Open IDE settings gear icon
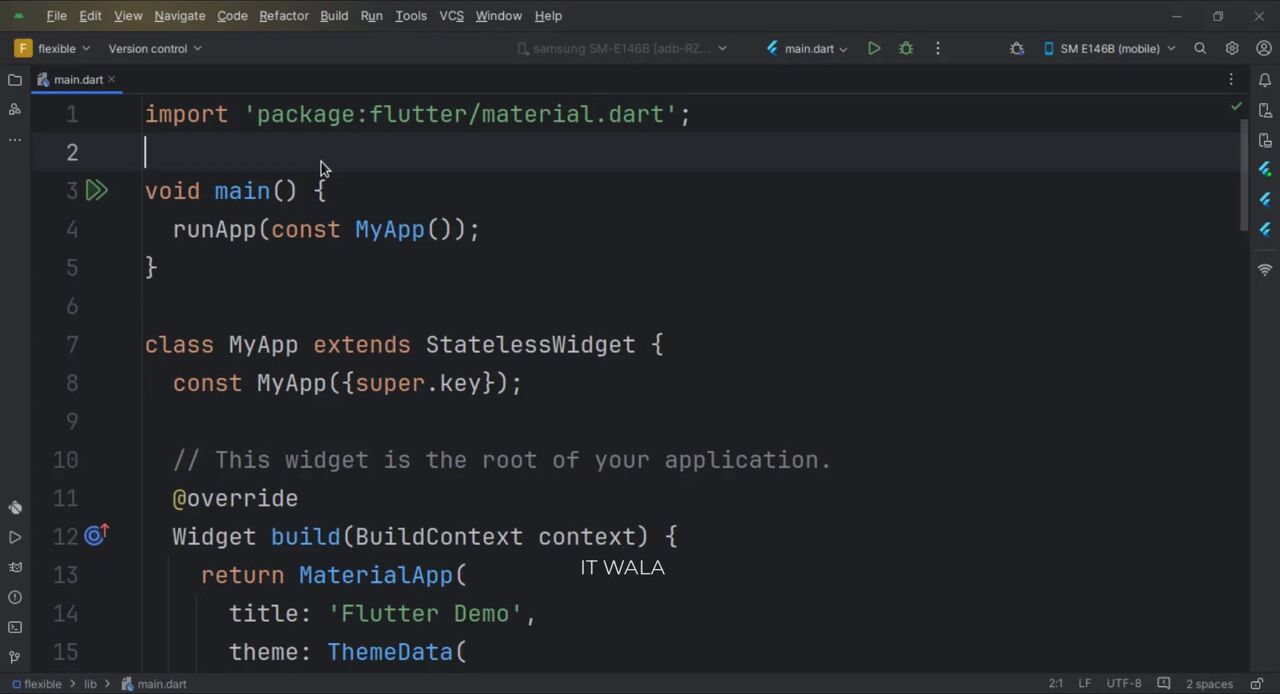The image size is (1280, 694). pos(1232,48)
